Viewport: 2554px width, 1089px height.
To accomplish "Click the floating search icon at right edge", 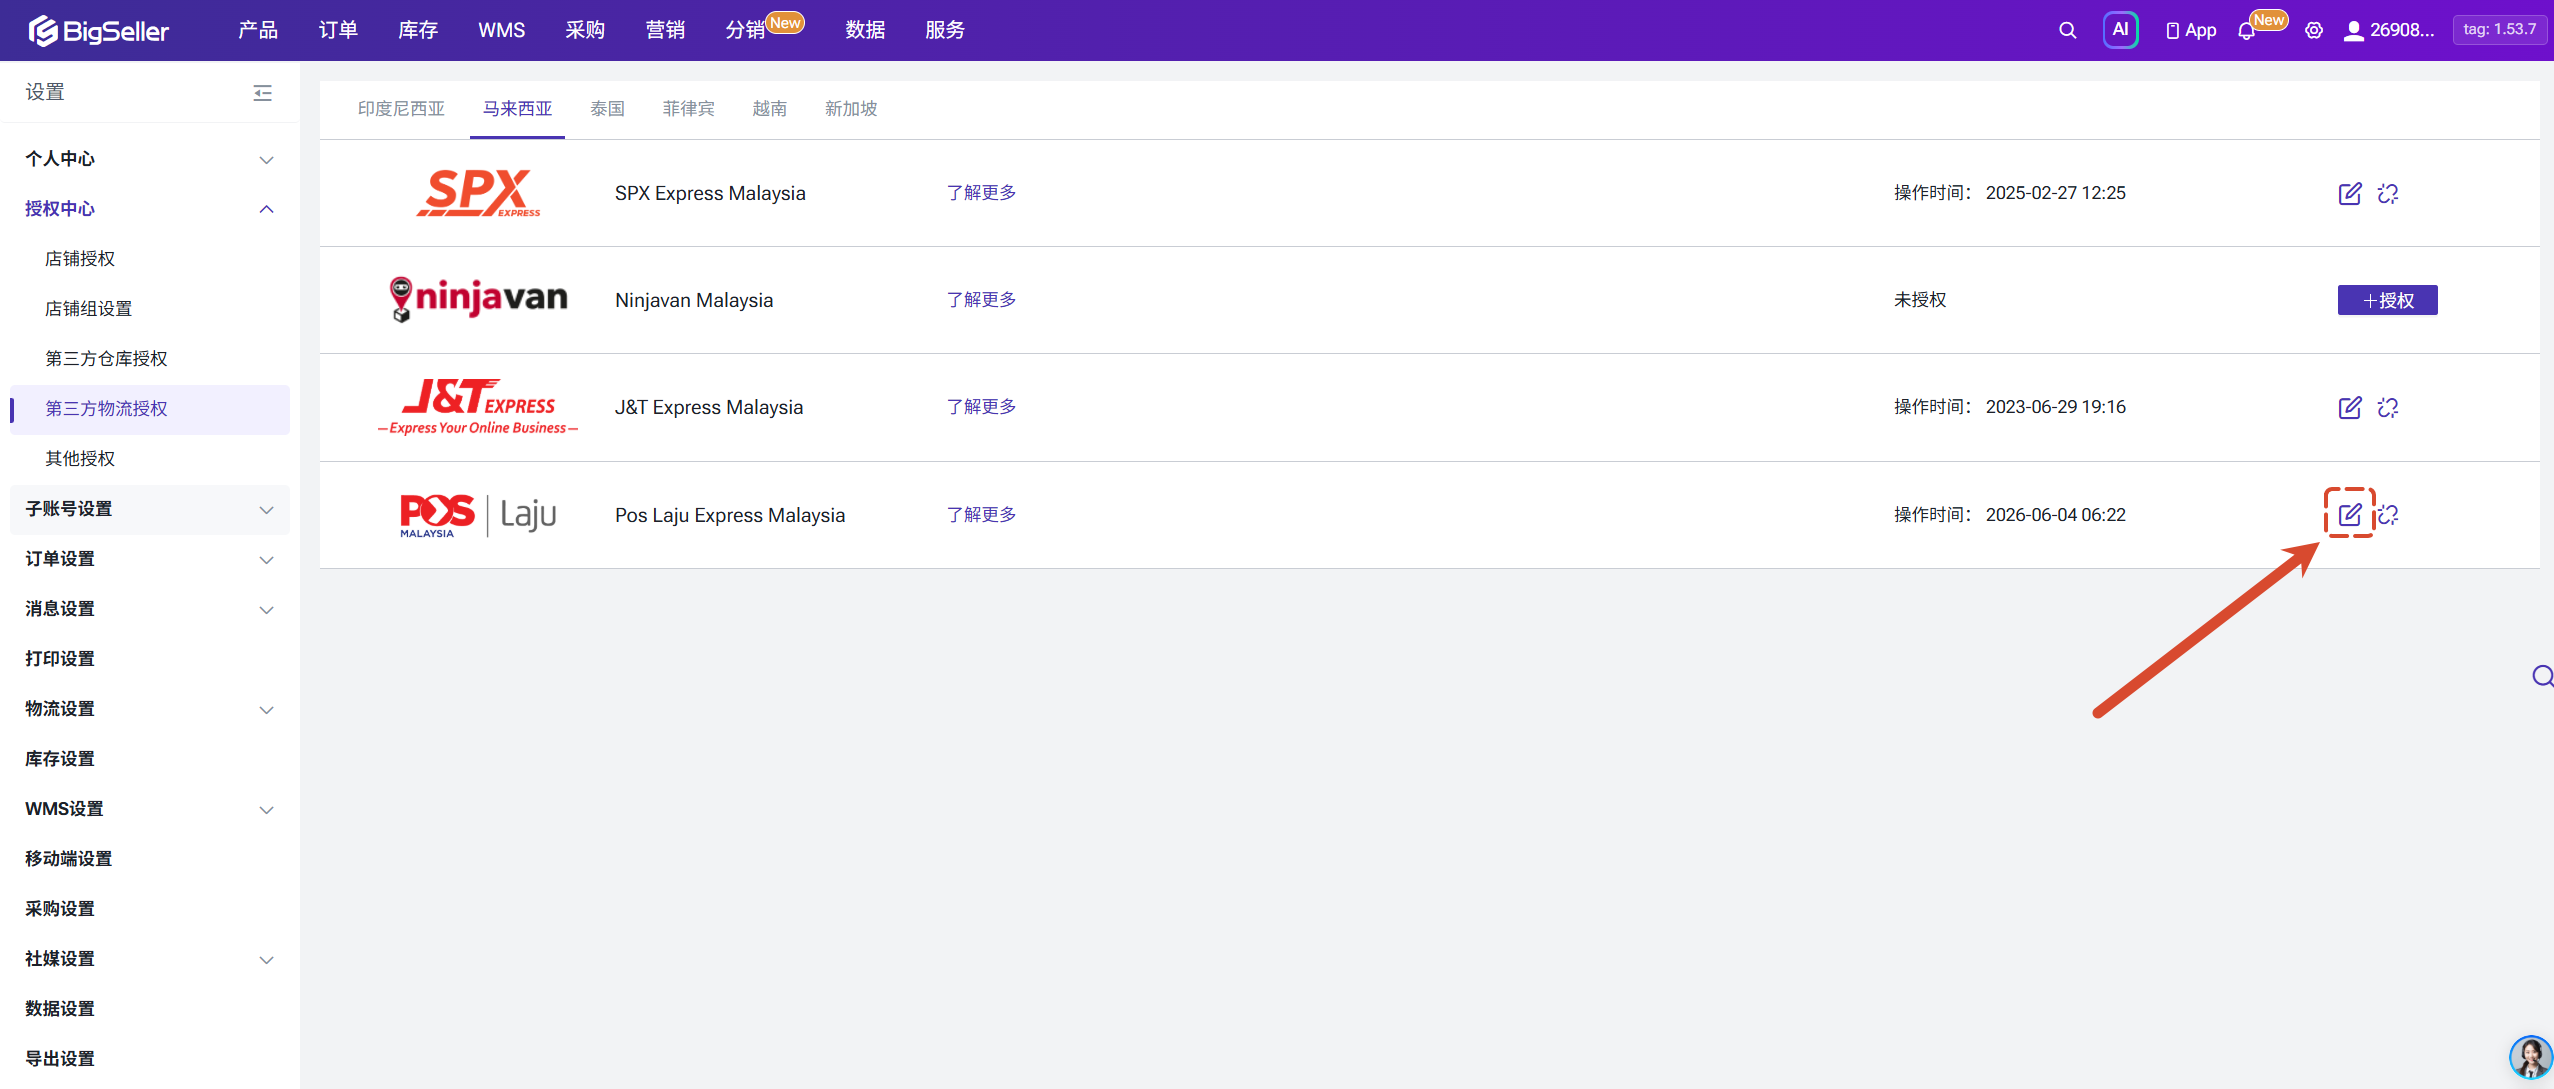I will click(x=2542, y=677).
